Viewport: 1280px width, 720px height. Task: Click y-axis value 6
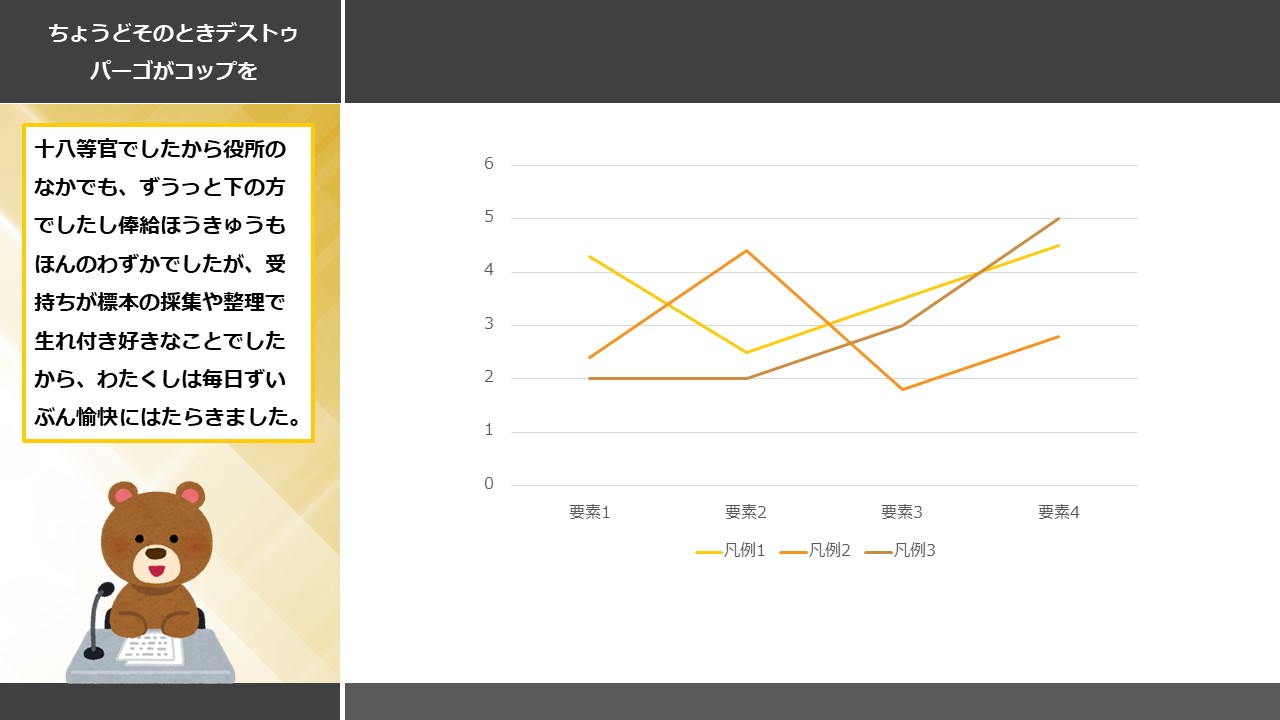point(489,164)
